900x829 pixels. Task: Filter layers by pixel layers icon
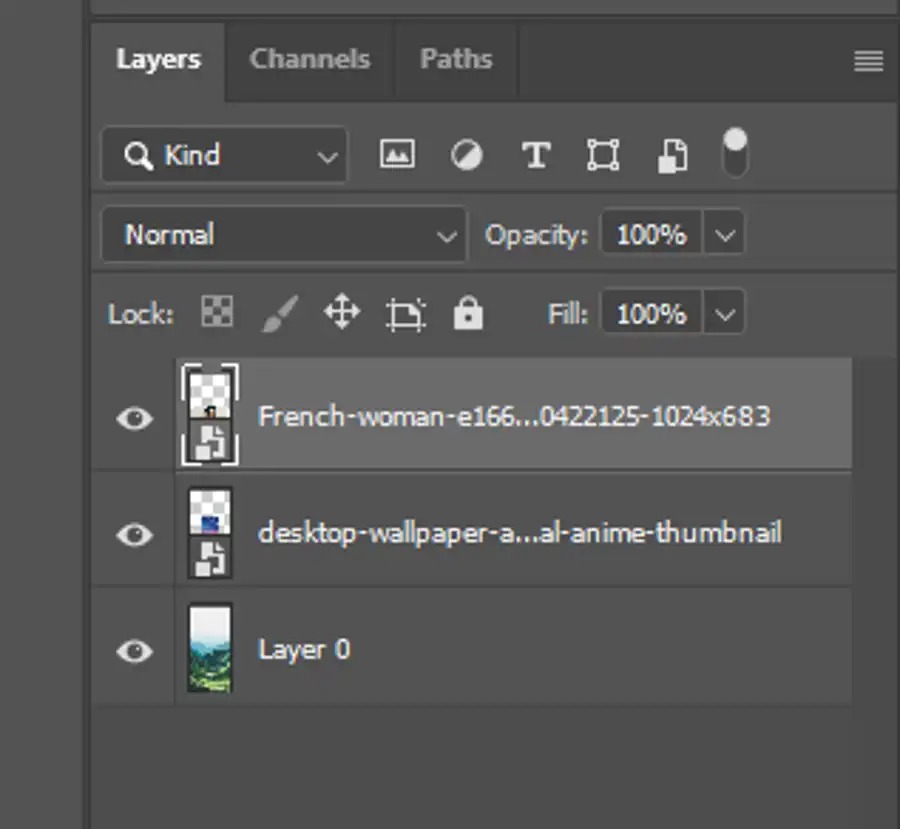point(397,154)
